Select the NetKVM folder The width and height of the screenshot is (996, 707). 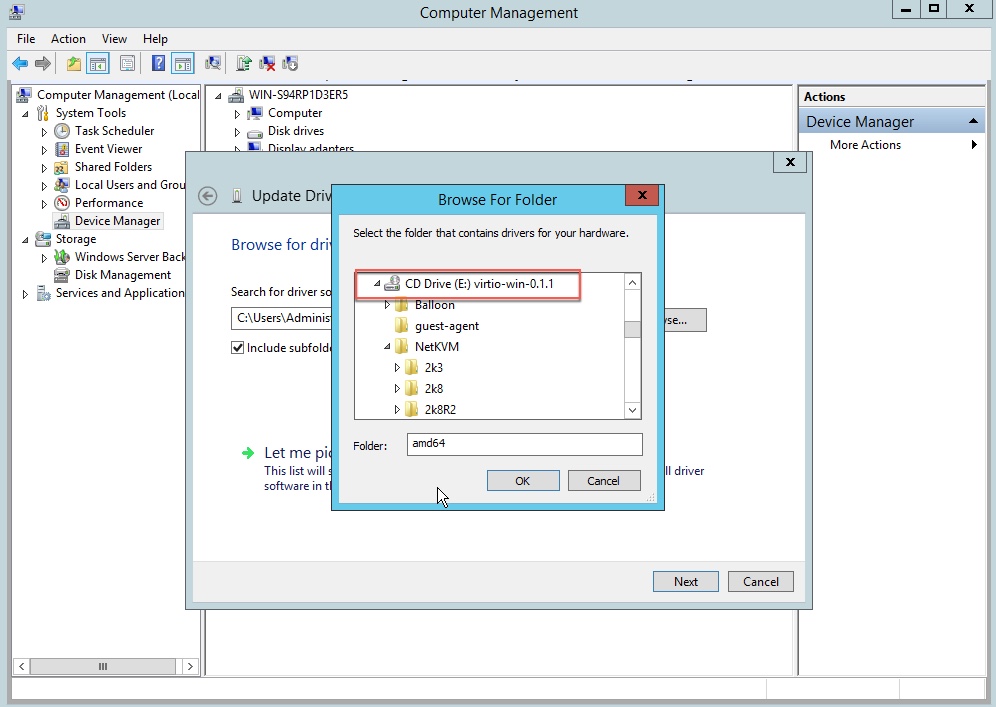(437, 347)
